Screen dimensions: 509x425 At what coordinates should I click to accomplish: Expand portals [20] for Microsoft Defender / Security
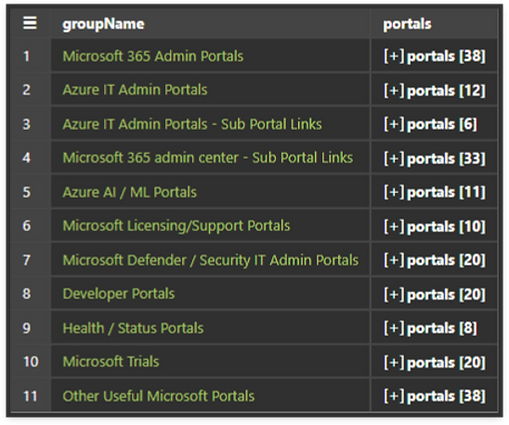click(x=434, y=260)
